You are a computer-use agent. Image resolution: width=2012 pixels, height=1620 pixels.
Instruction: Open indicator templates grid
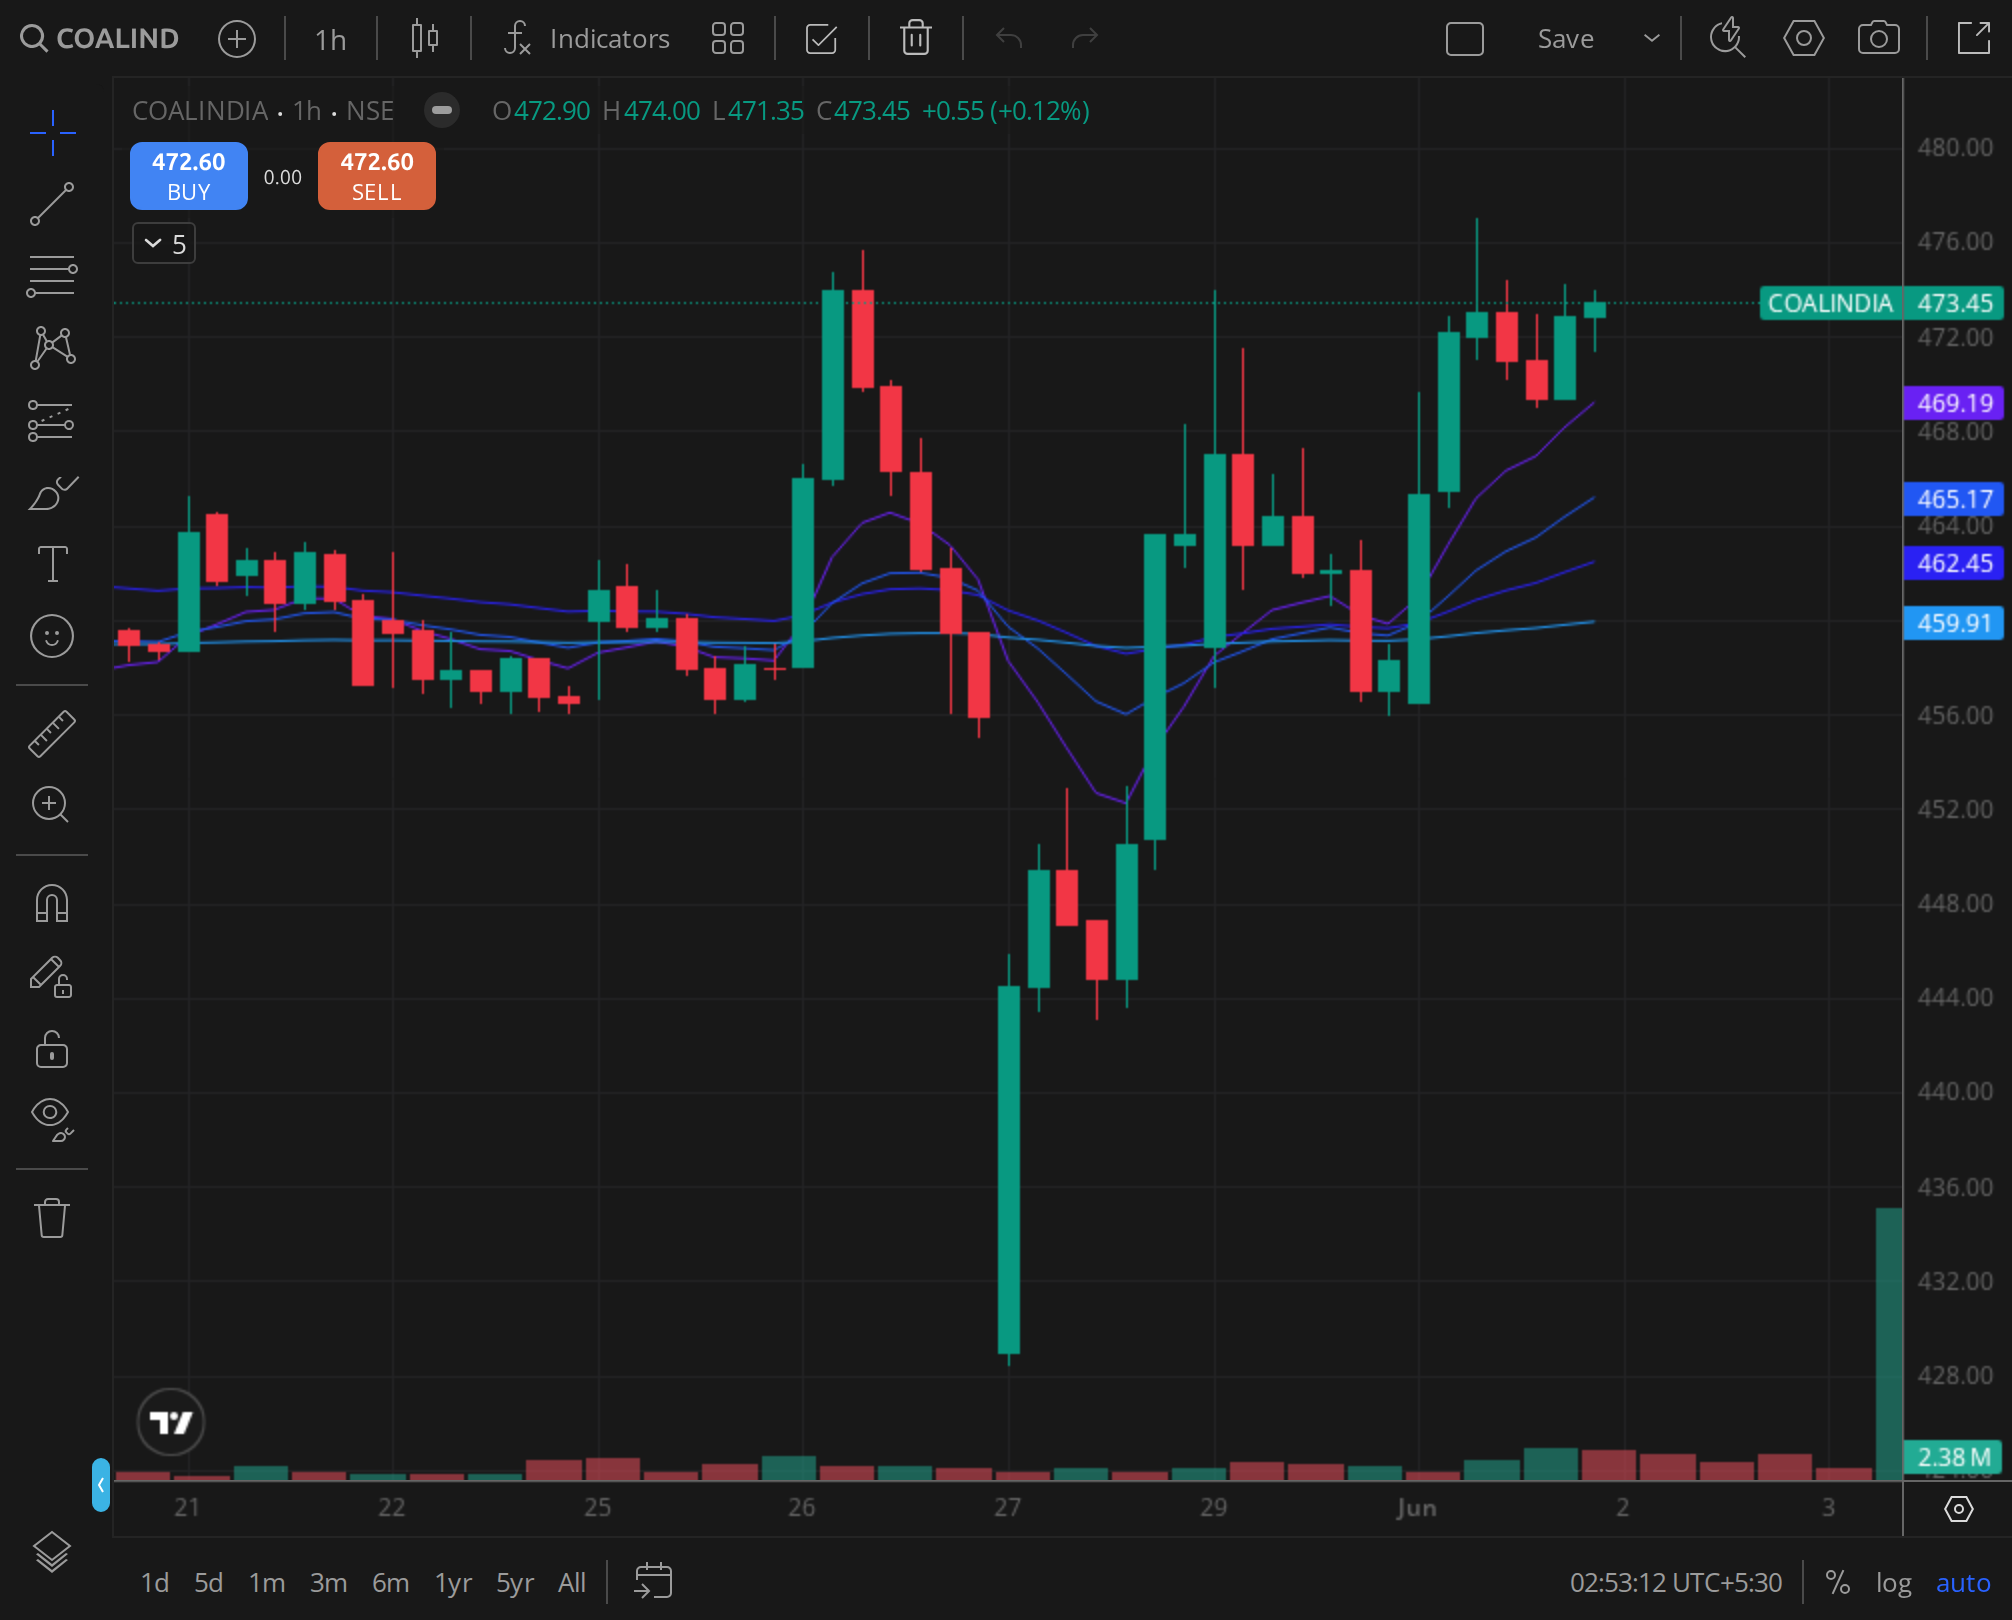pyautogui.click(x=728, y=39)
